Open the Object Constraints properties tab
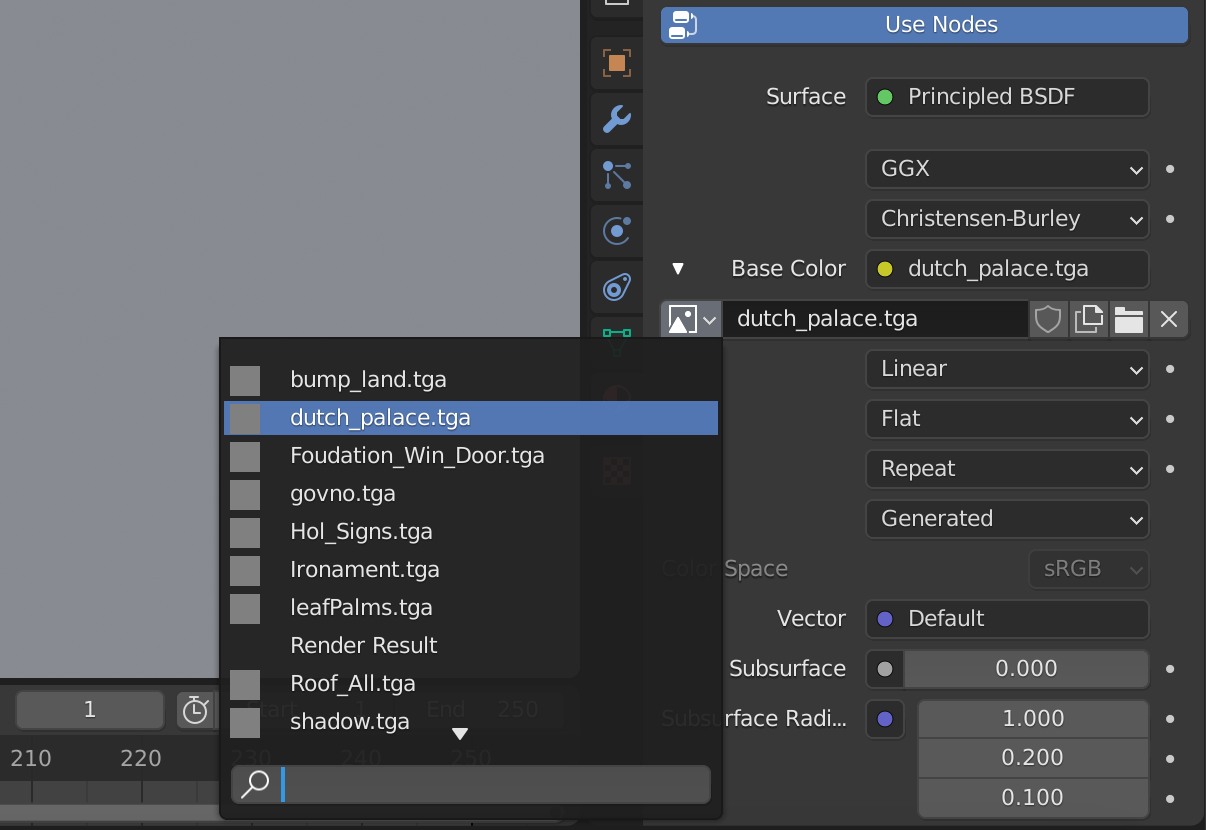The width and height of the screenshot is (1206, 830). pyautogui.click(x=616, y=288)
